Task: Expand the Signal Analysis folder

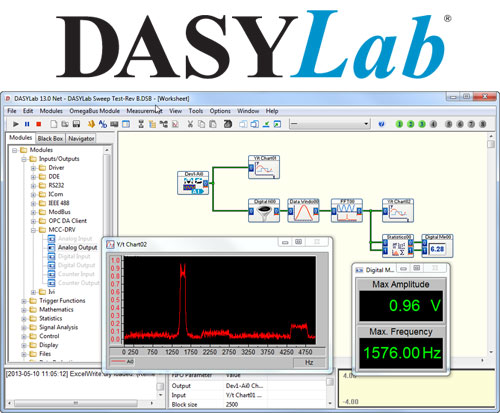Action: click(24, 328)
